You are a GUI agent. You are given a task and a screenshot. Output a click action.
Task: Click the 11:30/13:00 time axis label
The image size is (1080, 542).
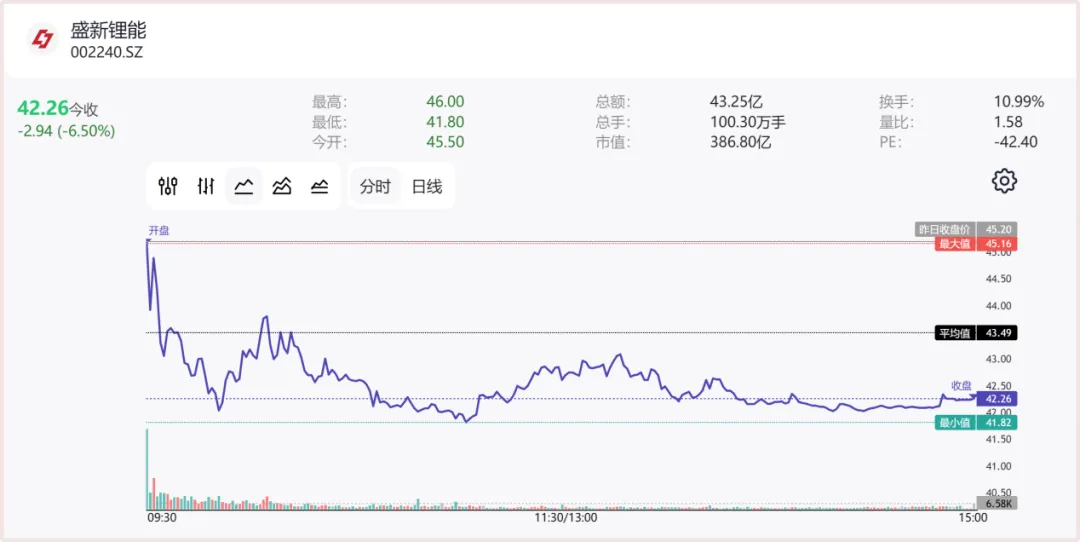(x=566, y=516)
